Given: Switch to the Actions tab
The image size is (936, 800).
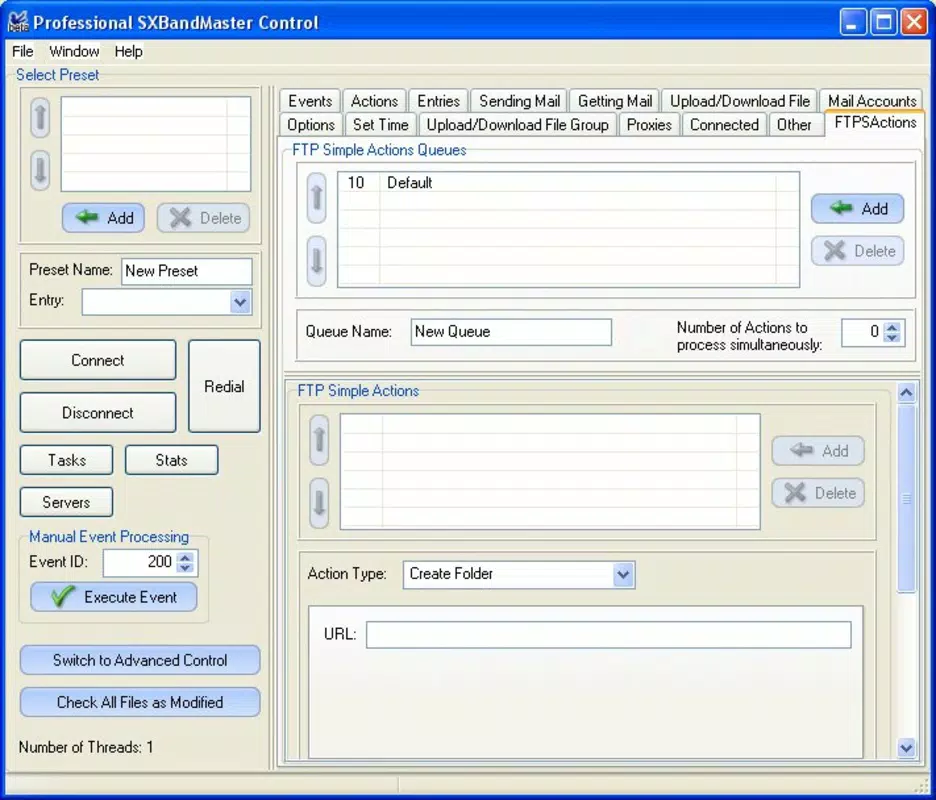Looking at the screenshot, I should (x=374, y=101).
